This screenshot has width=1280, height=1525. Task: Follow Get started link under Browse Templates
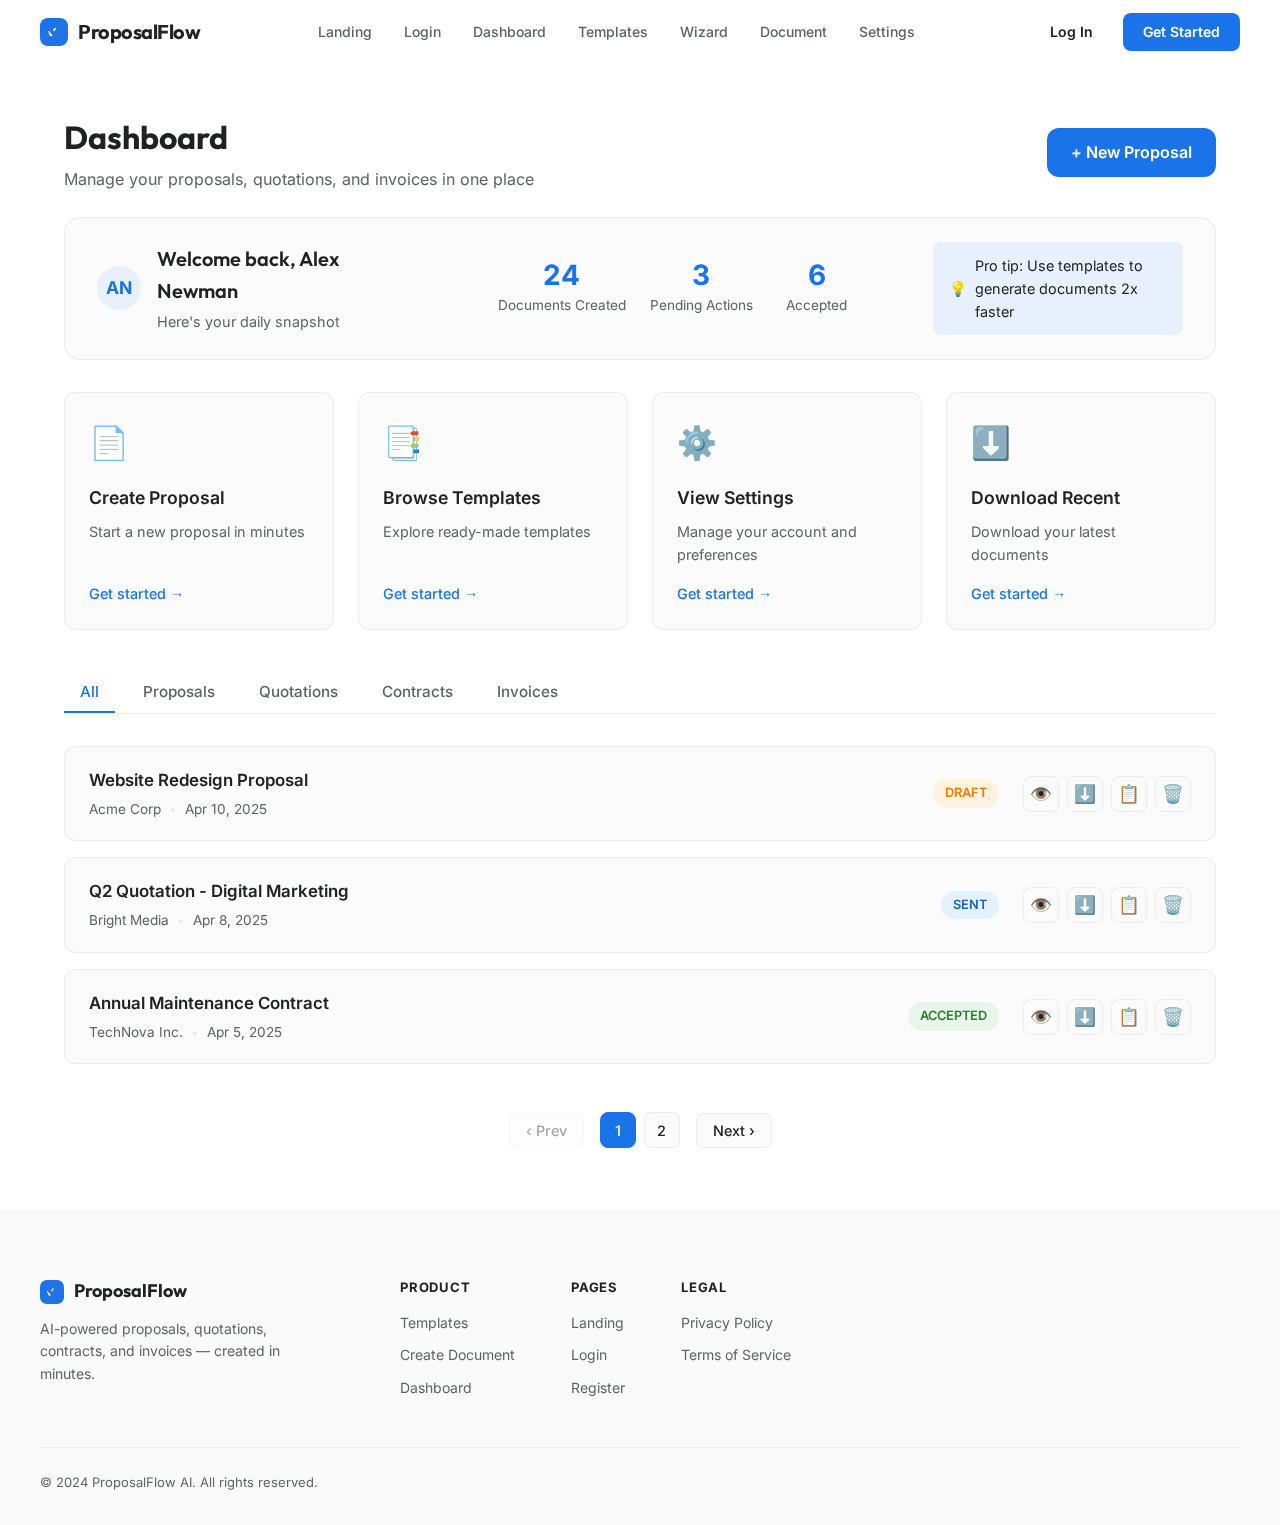click(430, 594)
